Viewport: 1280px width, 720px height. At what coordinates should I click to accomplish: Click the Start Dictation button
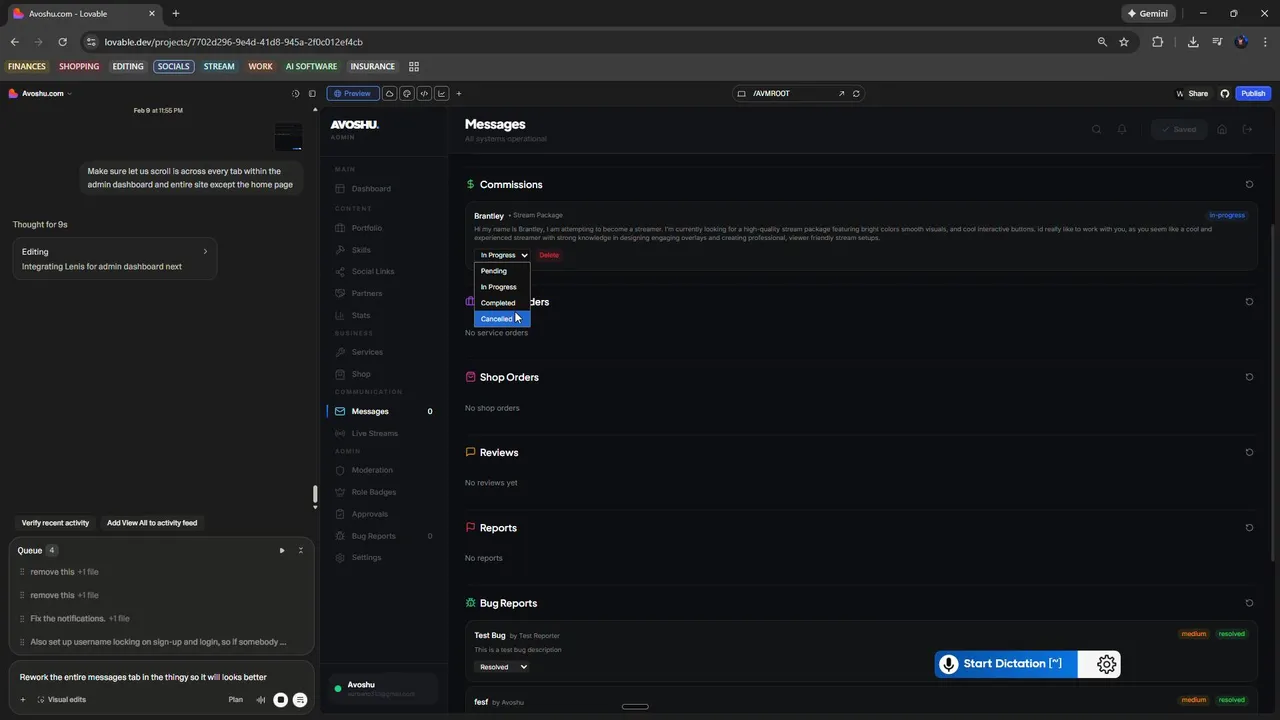pyautogui.click(x=1006, y=664)
